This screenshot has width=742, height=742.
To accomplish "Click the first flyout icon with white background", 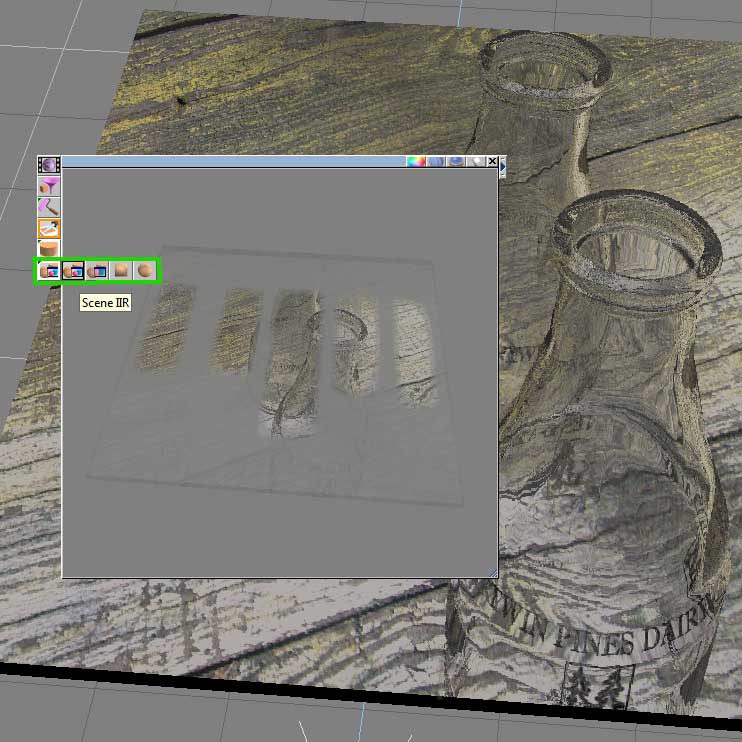I will (49, 271).
